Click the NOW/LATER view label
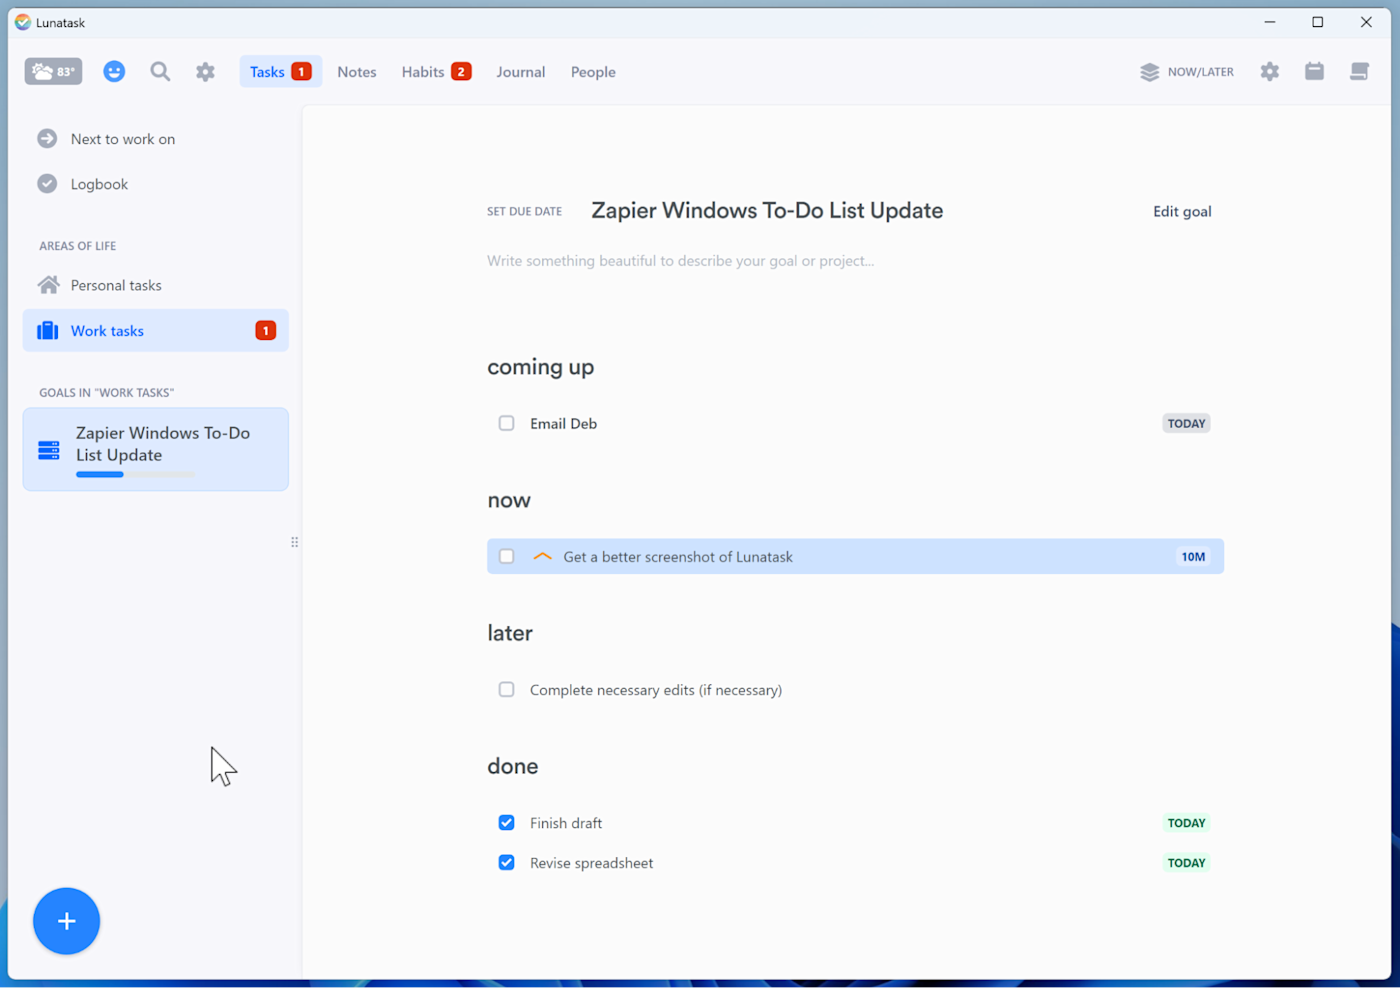Image resolution: width=1400 pixels, height=988 pixels. click(x=1200, y=72)
